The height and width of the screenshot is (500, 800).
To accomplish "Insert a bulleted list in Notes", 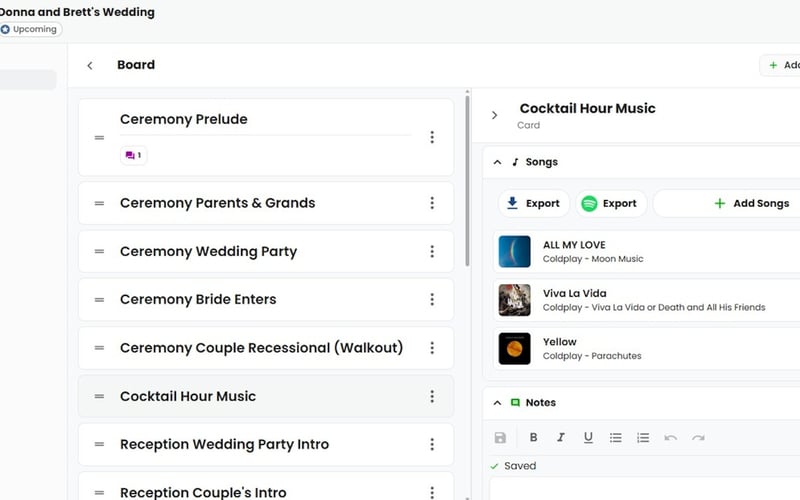I will click(x=615, y=437).
